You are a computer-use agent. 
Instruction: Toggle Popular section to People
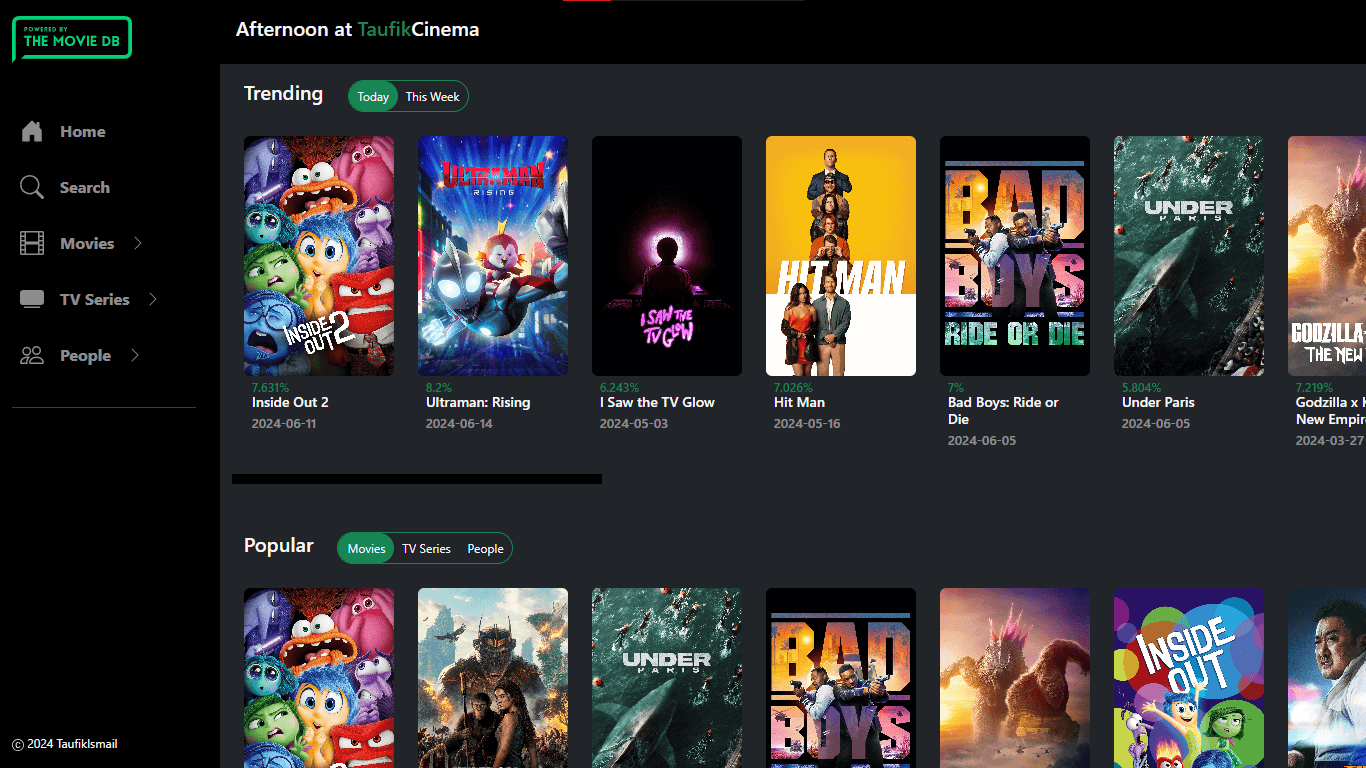pos(485,548)
